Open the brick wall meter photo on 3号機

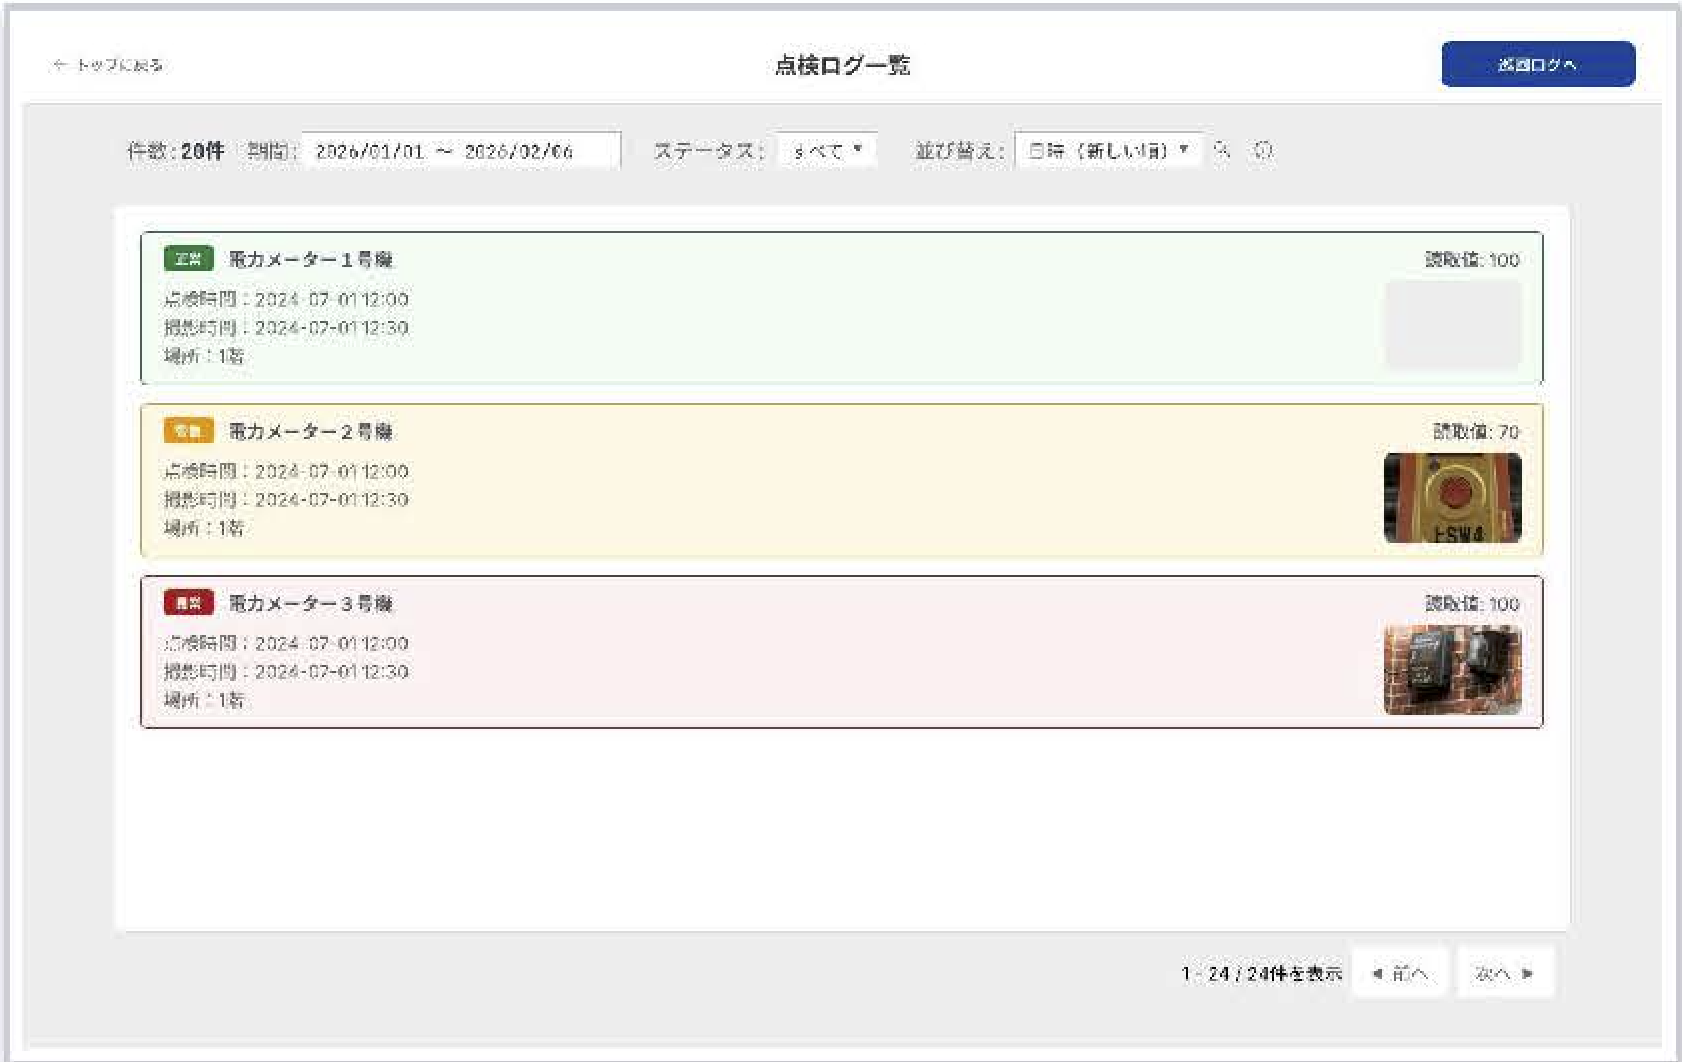coord(1453,670)
